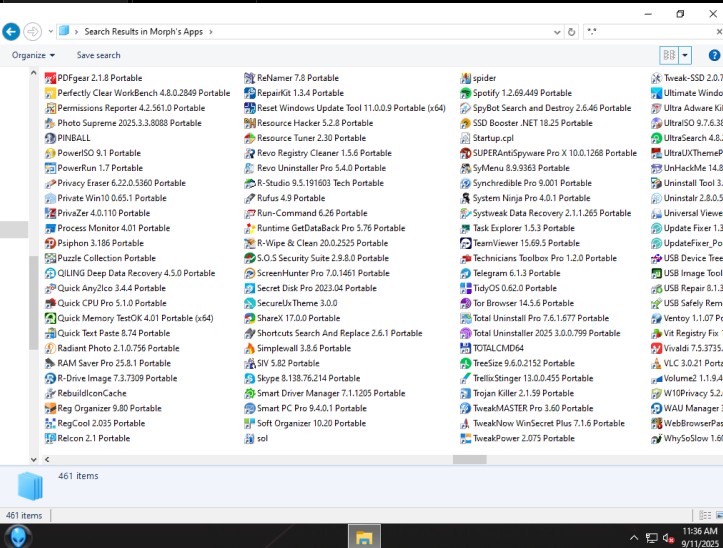The image size is (723, 548).
Task: Click the VLC 3.0.21 cone icon
Action: coord(656,363)
